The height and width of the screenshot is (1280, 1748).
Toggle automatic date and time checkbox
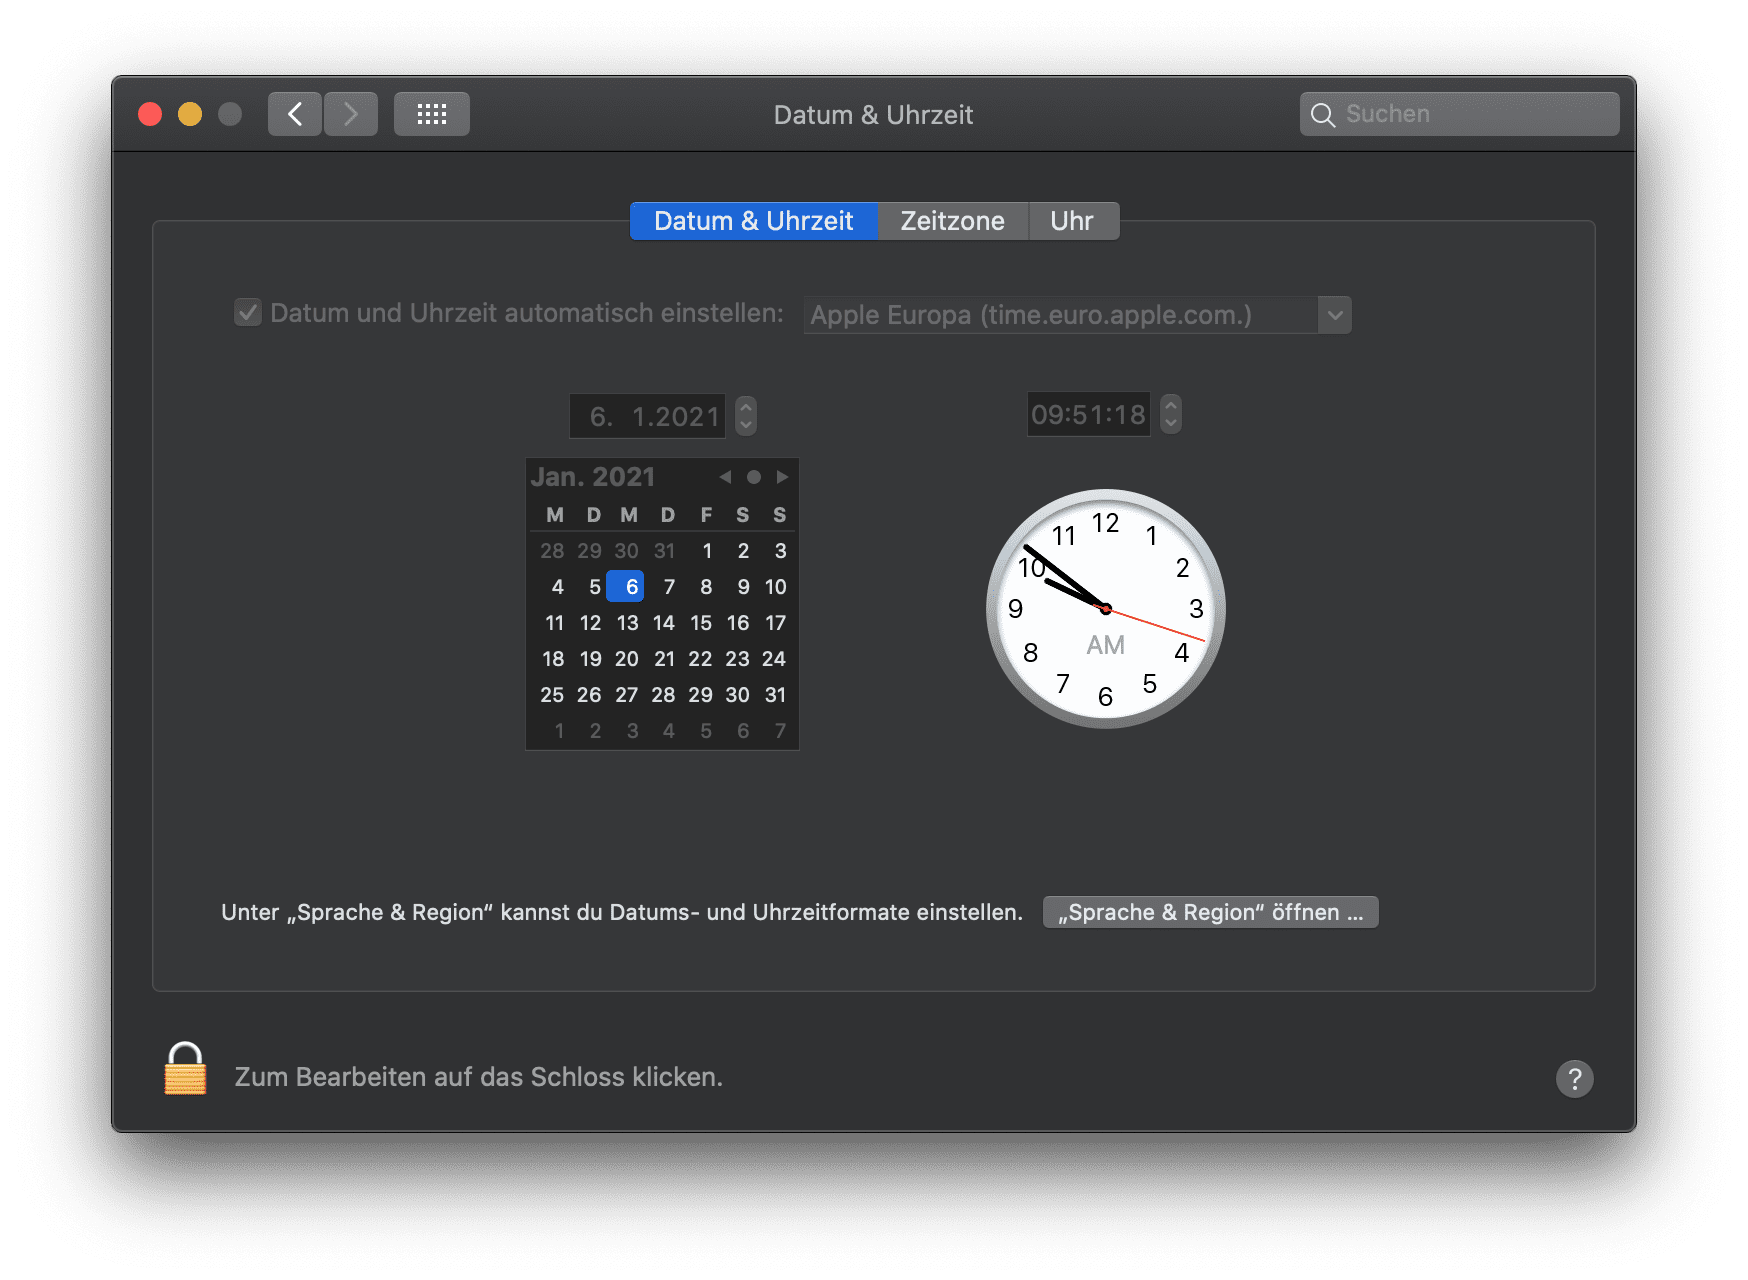point(248,313)
